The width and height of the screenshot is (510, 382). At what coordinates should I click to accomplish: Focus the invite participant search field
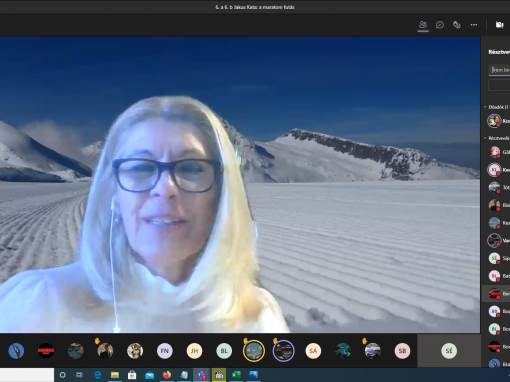pyautogui.click(x=499, y=70)
